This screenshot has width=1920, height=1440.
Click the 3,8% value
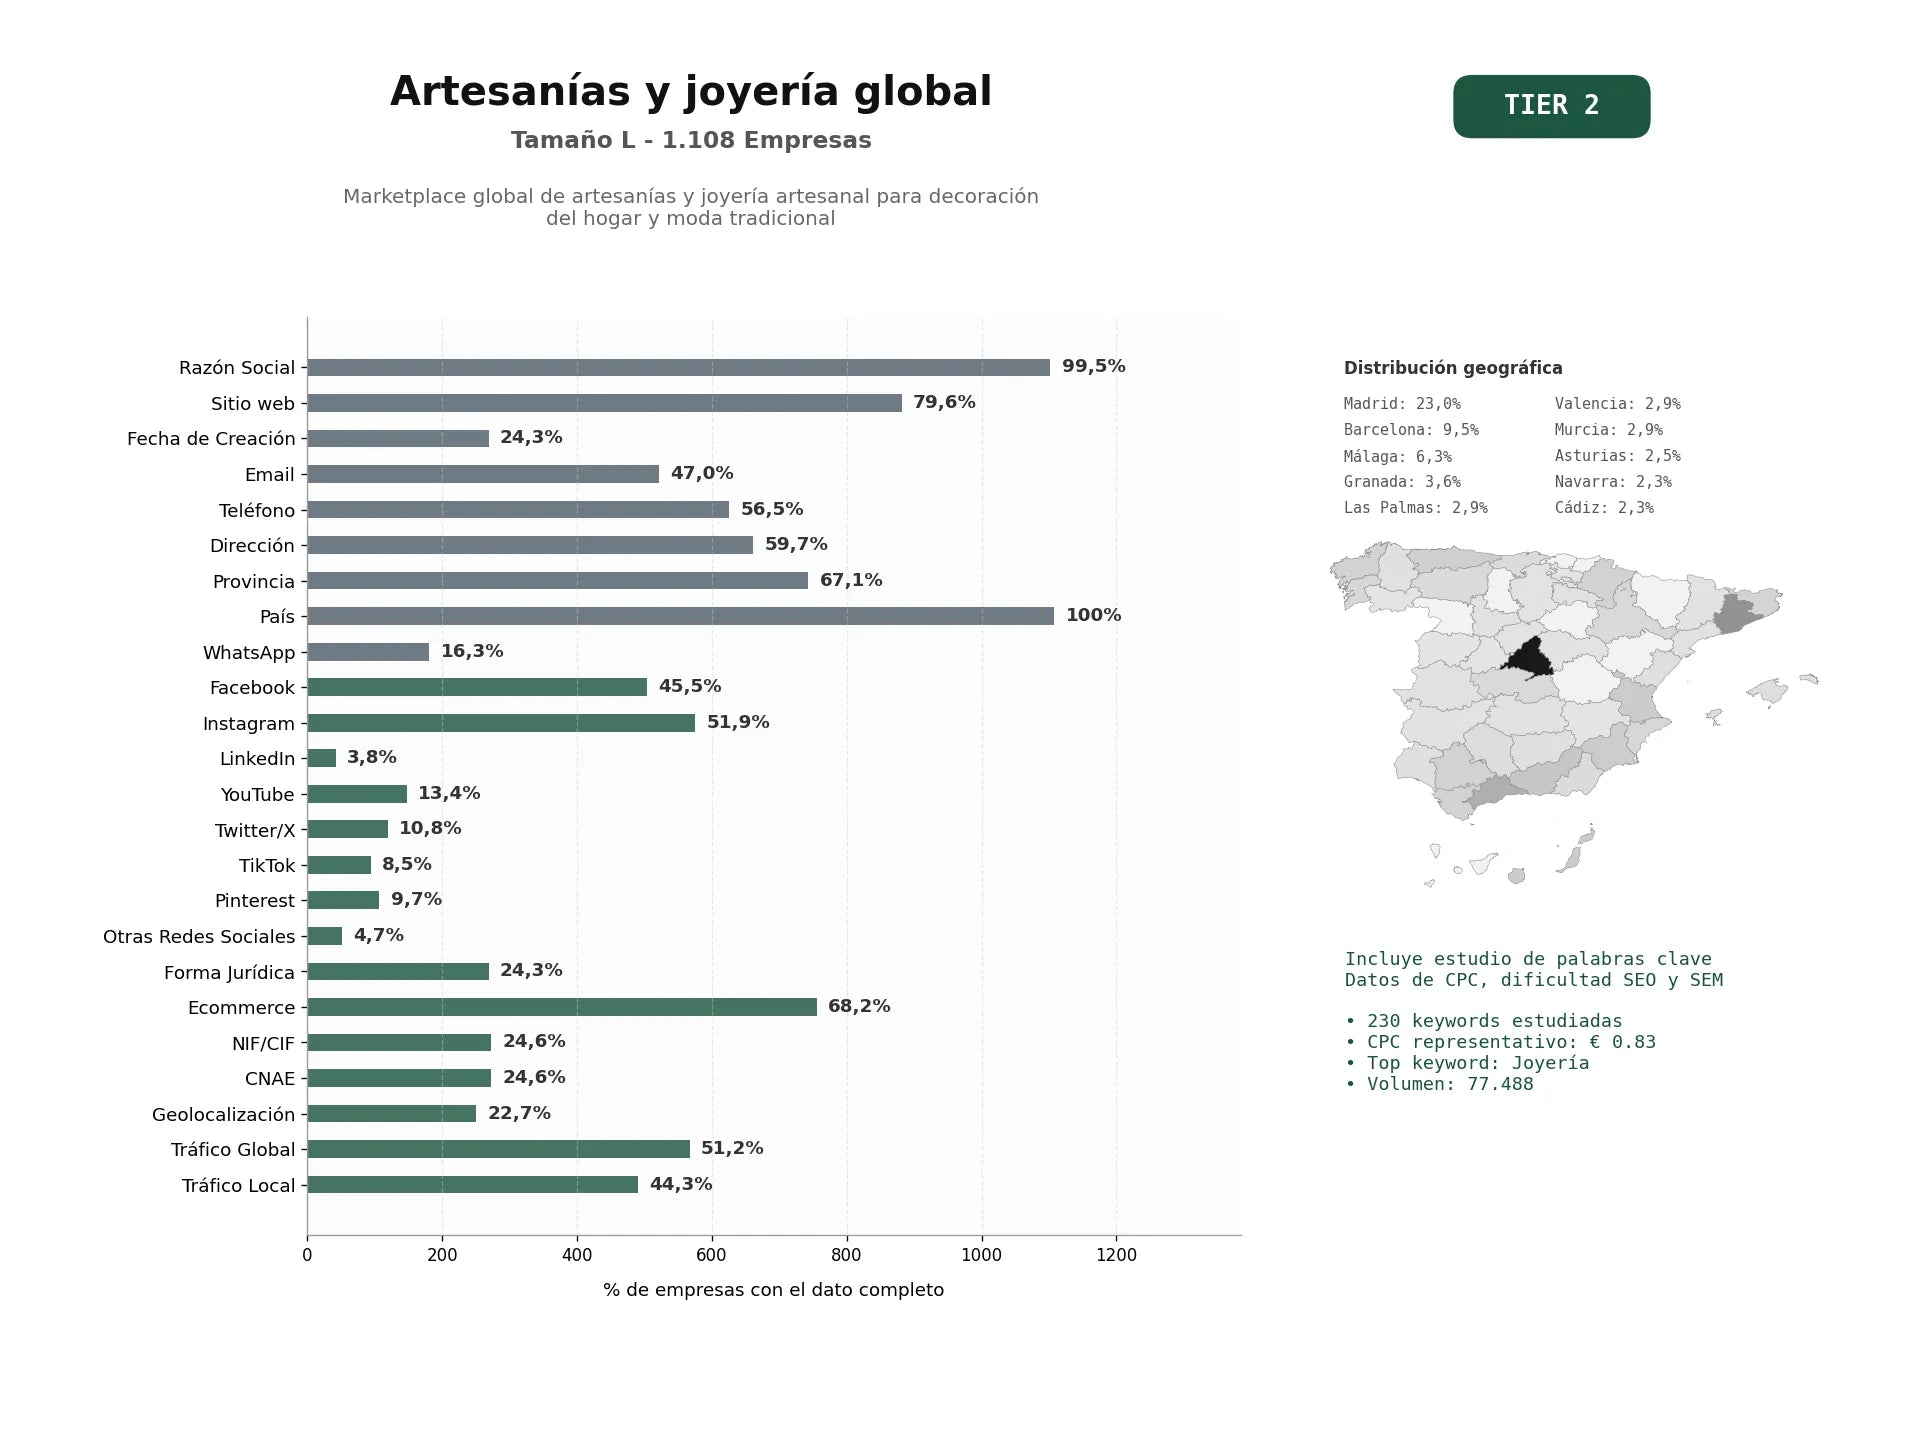372,757
